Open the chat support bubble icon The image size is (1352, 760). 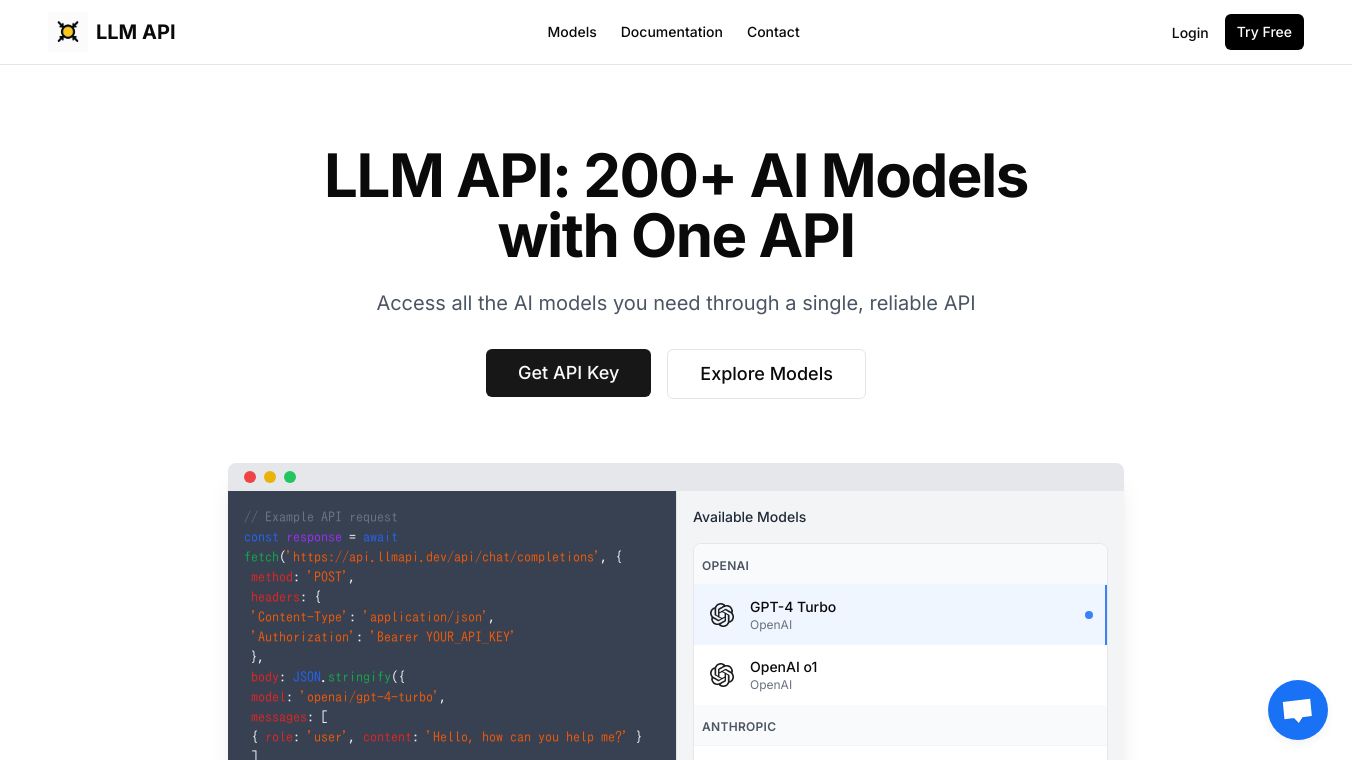tap(1298, 710)
